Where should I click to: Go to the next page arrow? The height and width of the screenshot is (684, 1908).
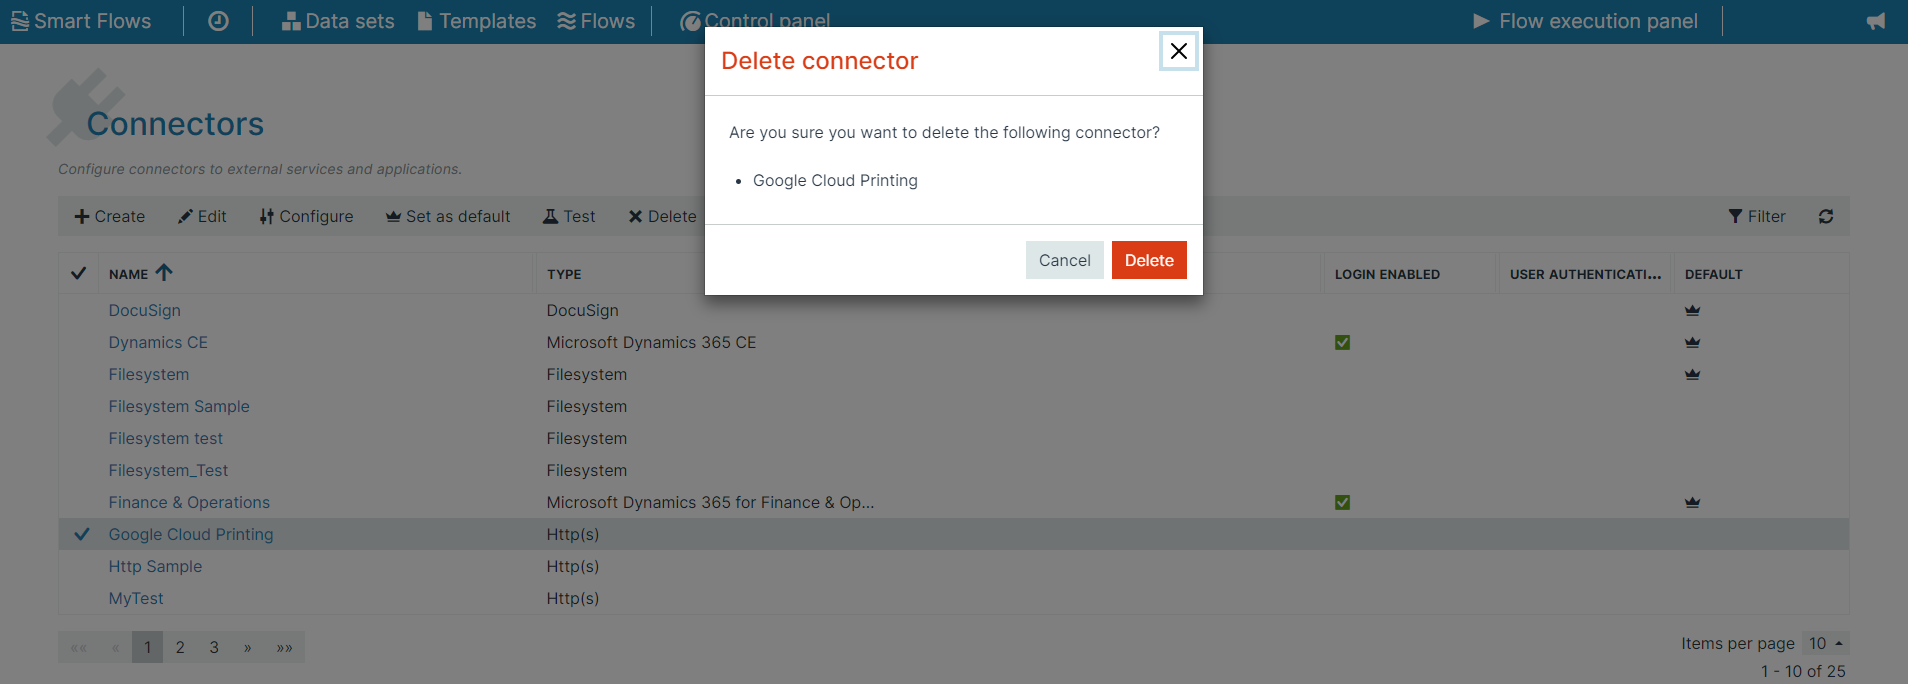247,647
